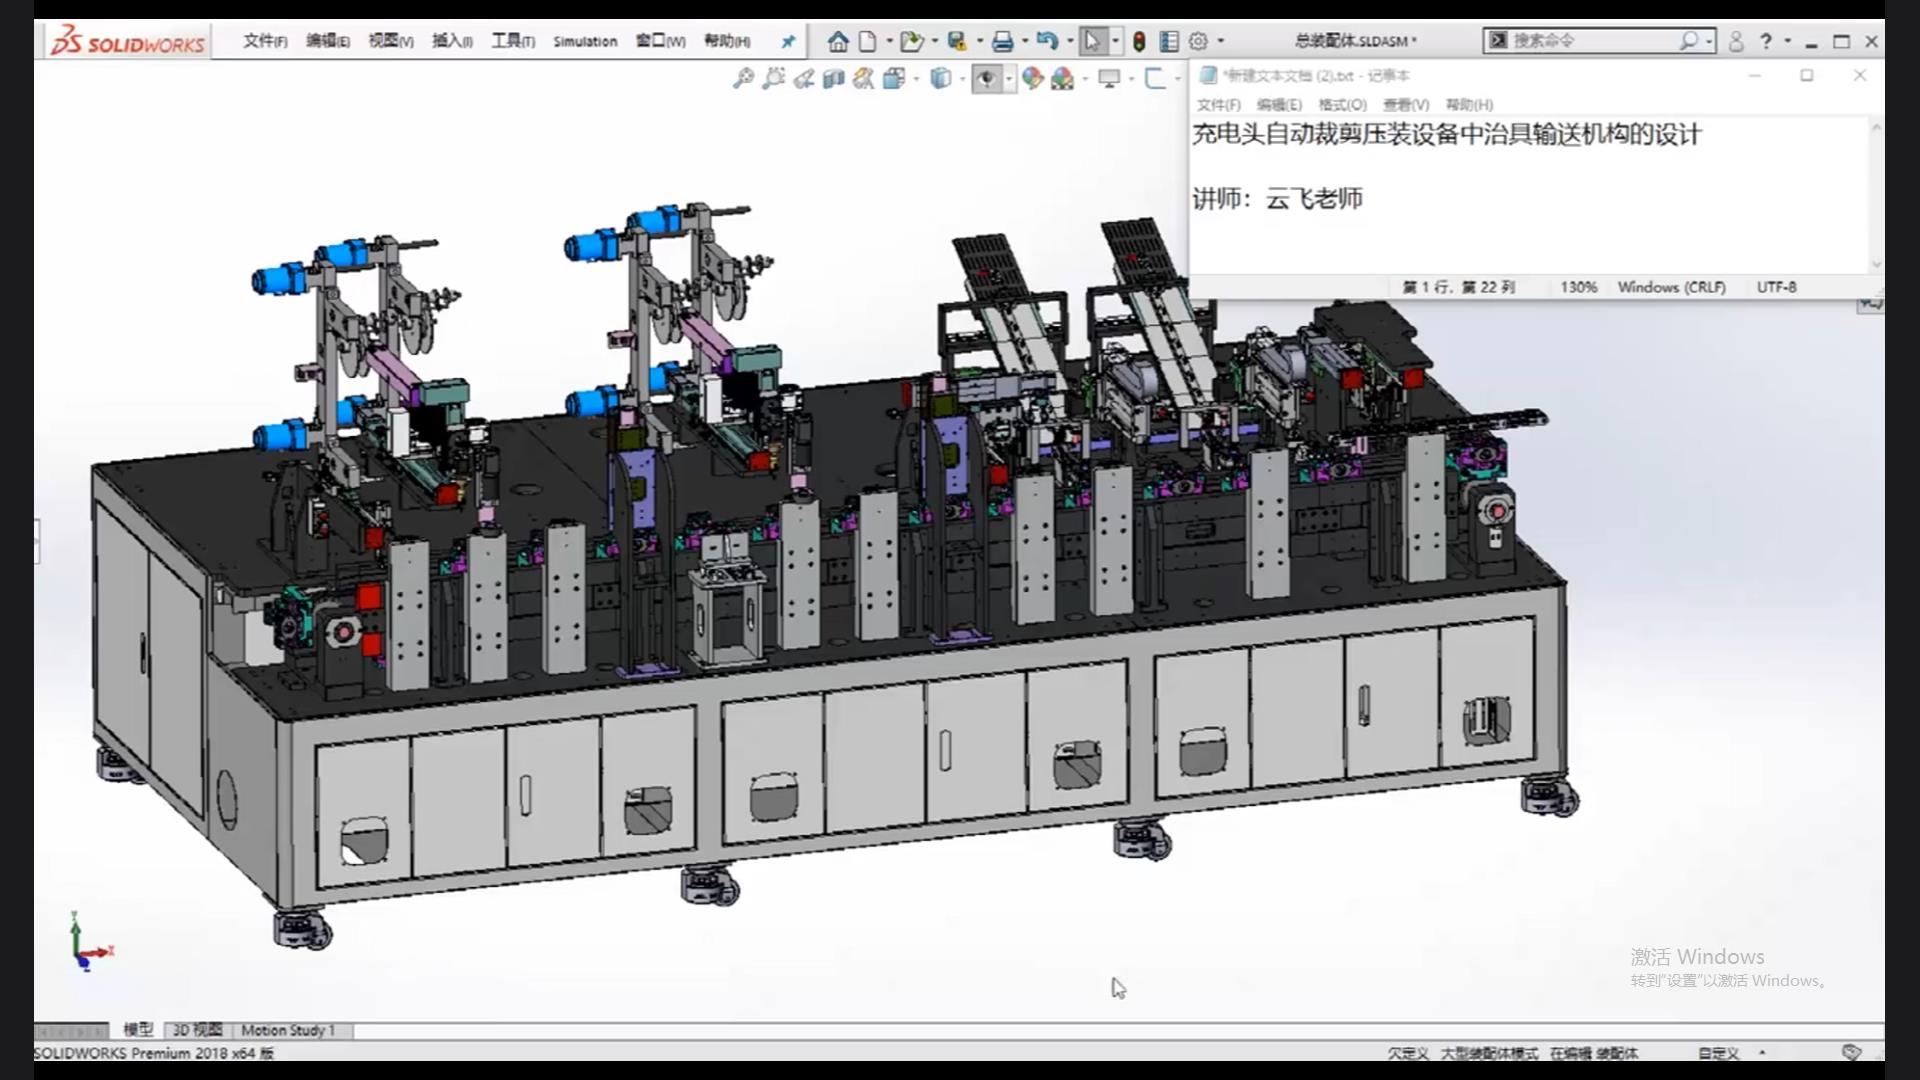Open 文件(F) menu in Notepad
Screen dimensions: 1920x1080
click(x=1218, y=104)
